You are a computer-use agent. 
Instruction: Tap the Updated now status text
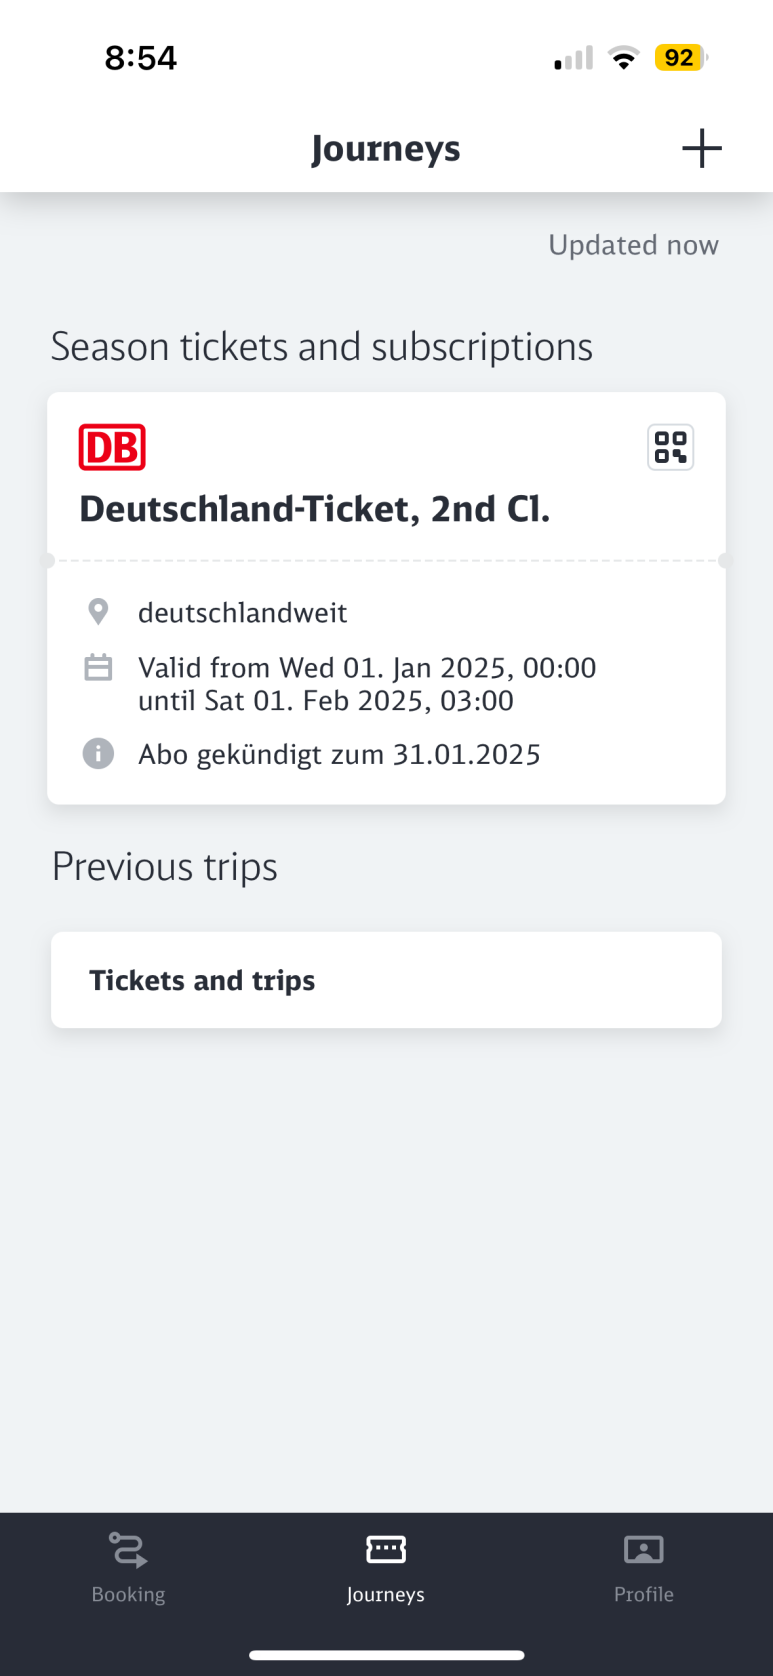click(633, 245)
